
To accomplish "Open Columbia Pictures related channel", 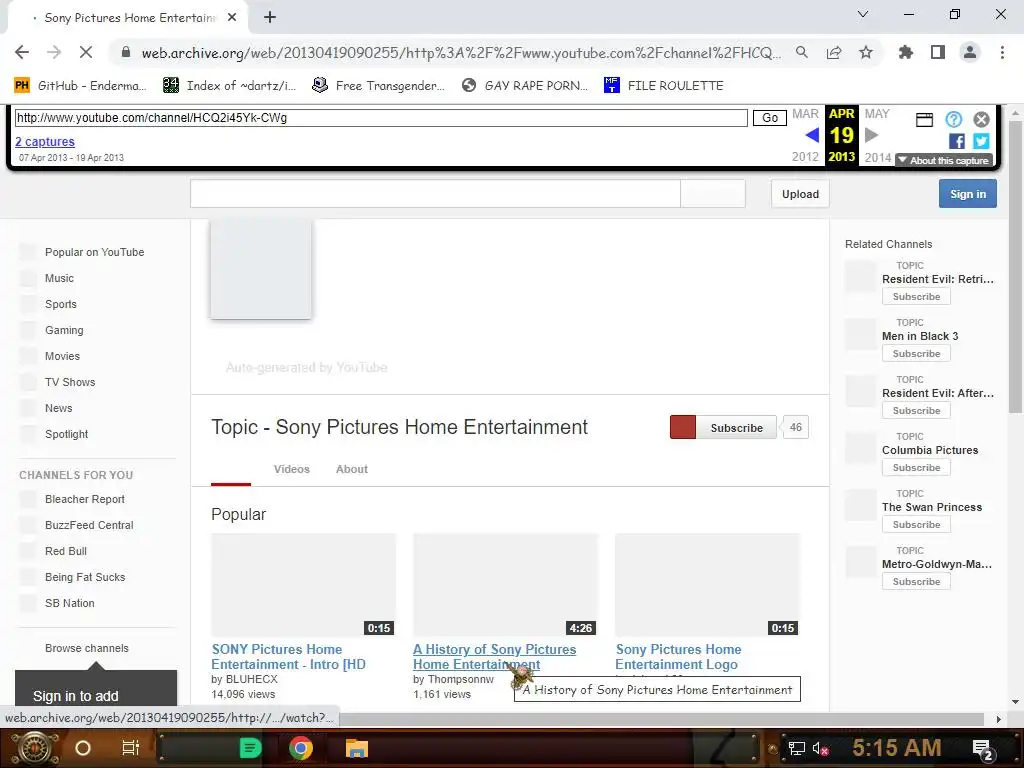I will [x=930, y=450].
